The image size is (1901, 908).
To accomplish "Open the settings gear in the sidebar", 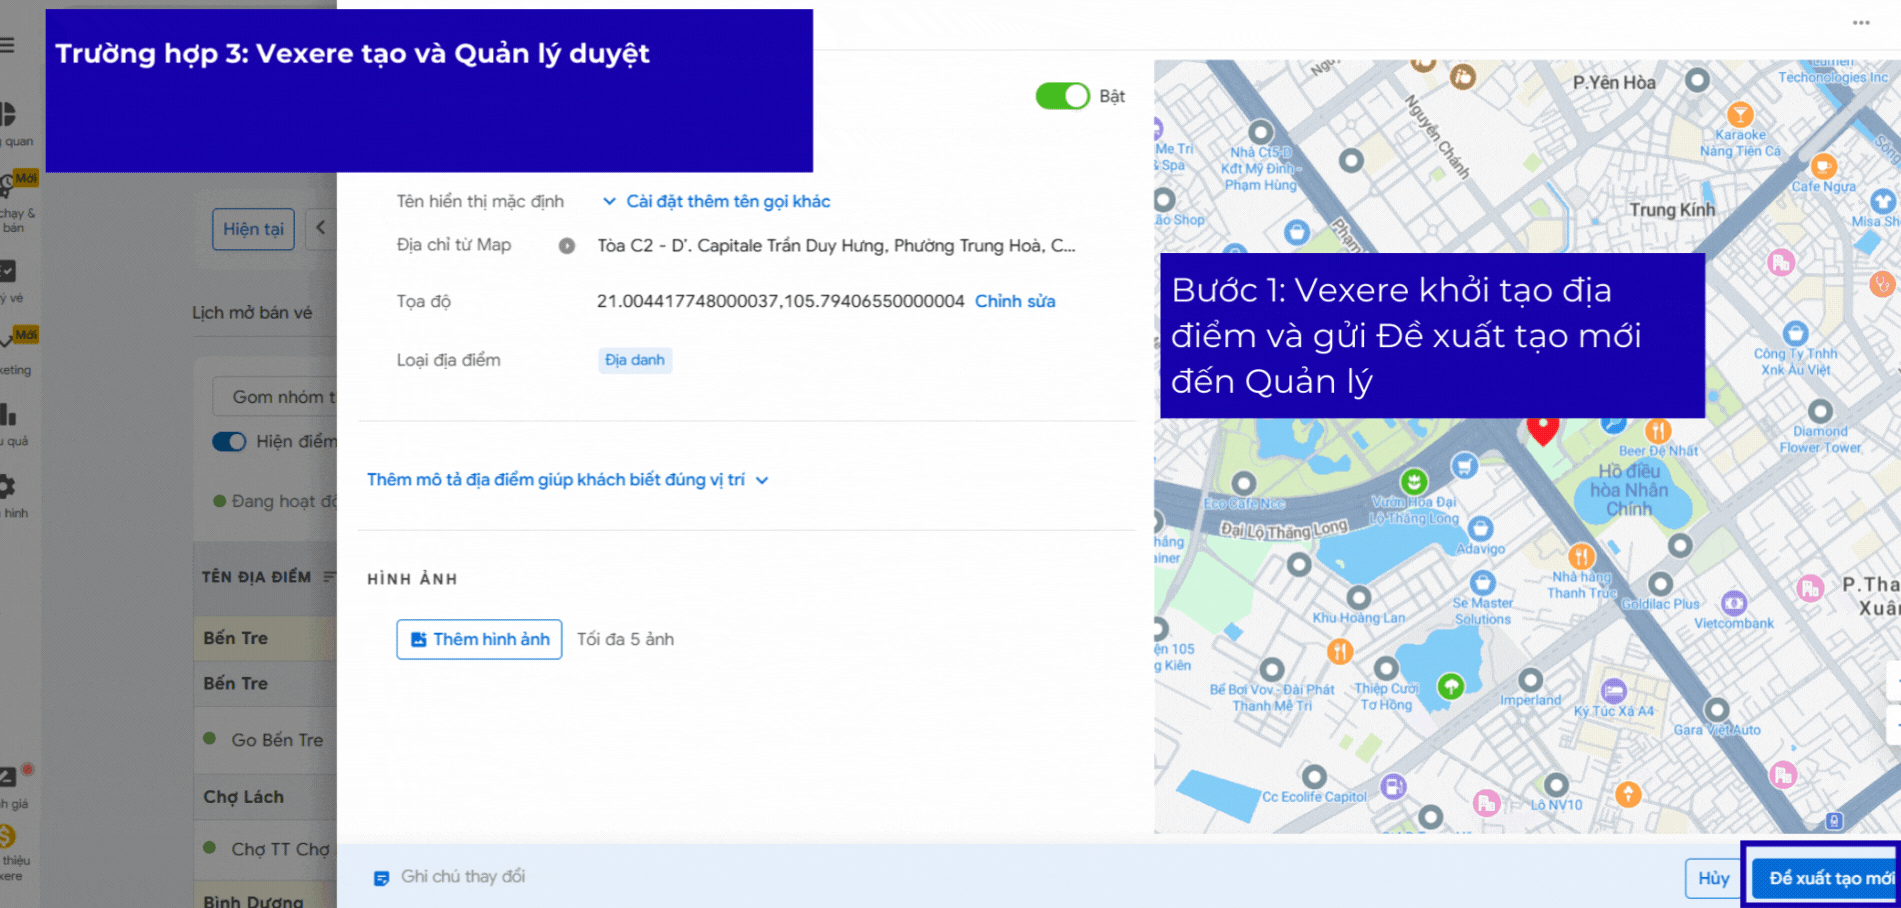I will tap(7, 487).
